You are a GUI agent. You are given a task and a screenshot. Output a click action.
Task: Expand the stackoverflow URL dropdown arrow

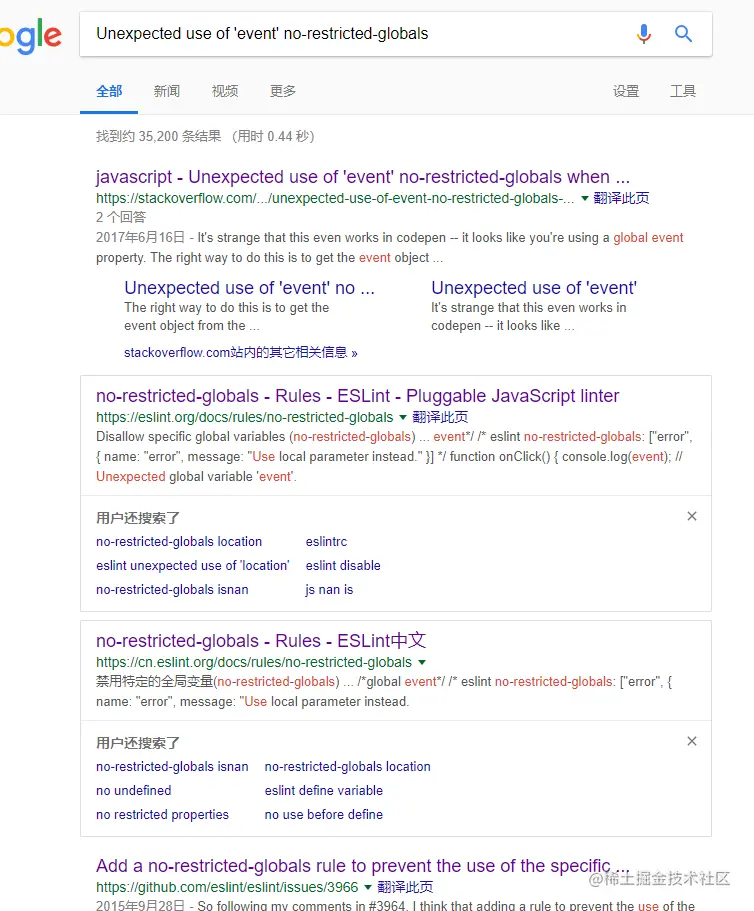585,199
